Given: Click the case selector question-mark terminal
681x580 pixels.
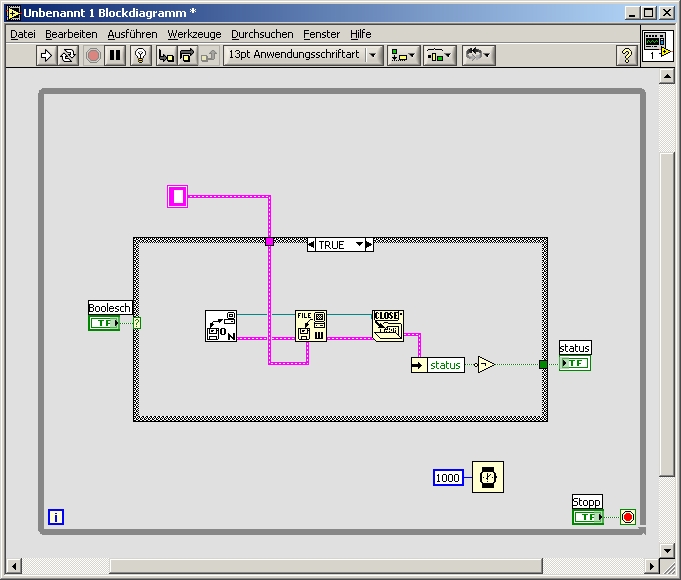Looking at the screenshot, I should coord(137,323).
